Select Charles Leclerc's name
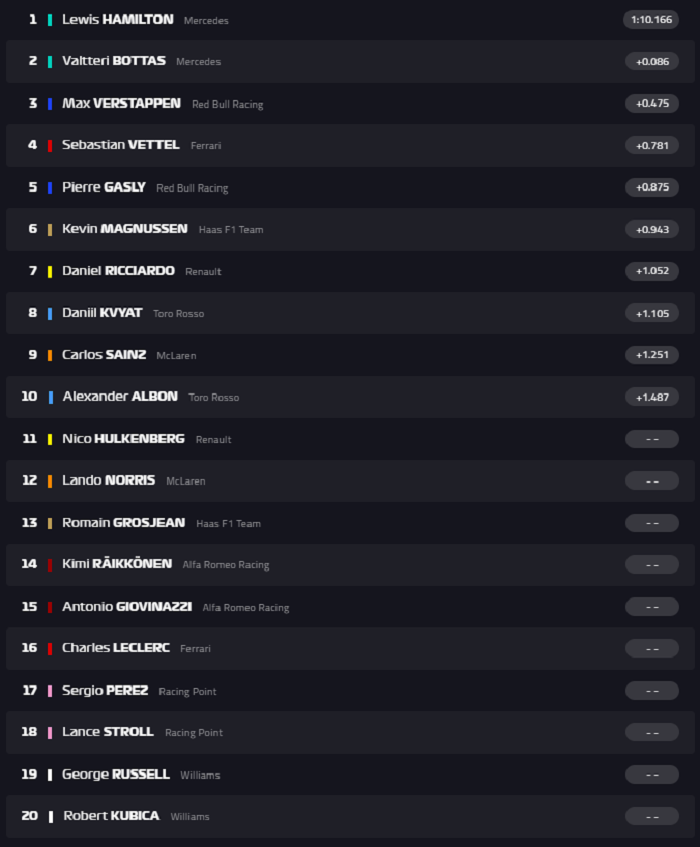The height and width of the screenshot is (847, 700). pyautogui.click(x=115, y=648)
